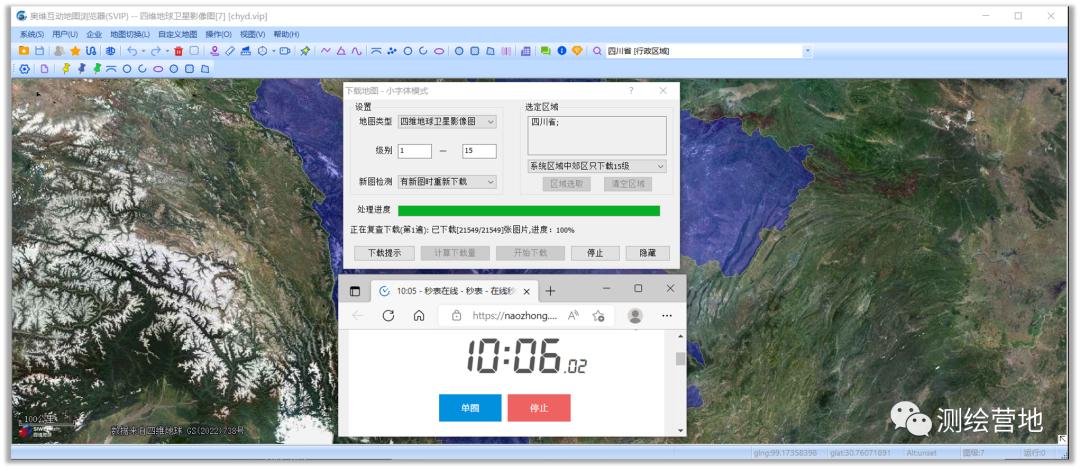Click the red 停止 stopwatch button
This screenshot has height=469, width=1080.
coord(539,408)
